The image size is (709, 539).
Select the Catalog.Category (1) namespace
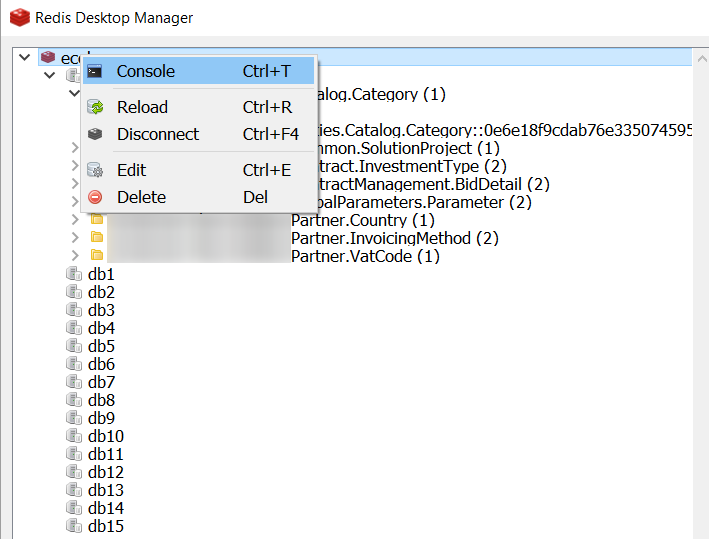[381, 95]
